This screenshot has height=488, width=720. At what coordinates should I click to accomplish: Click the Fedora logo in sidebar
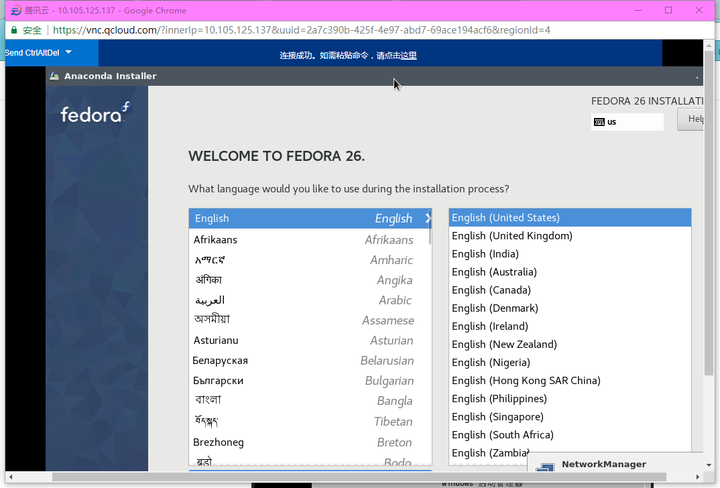pos(95,114)
